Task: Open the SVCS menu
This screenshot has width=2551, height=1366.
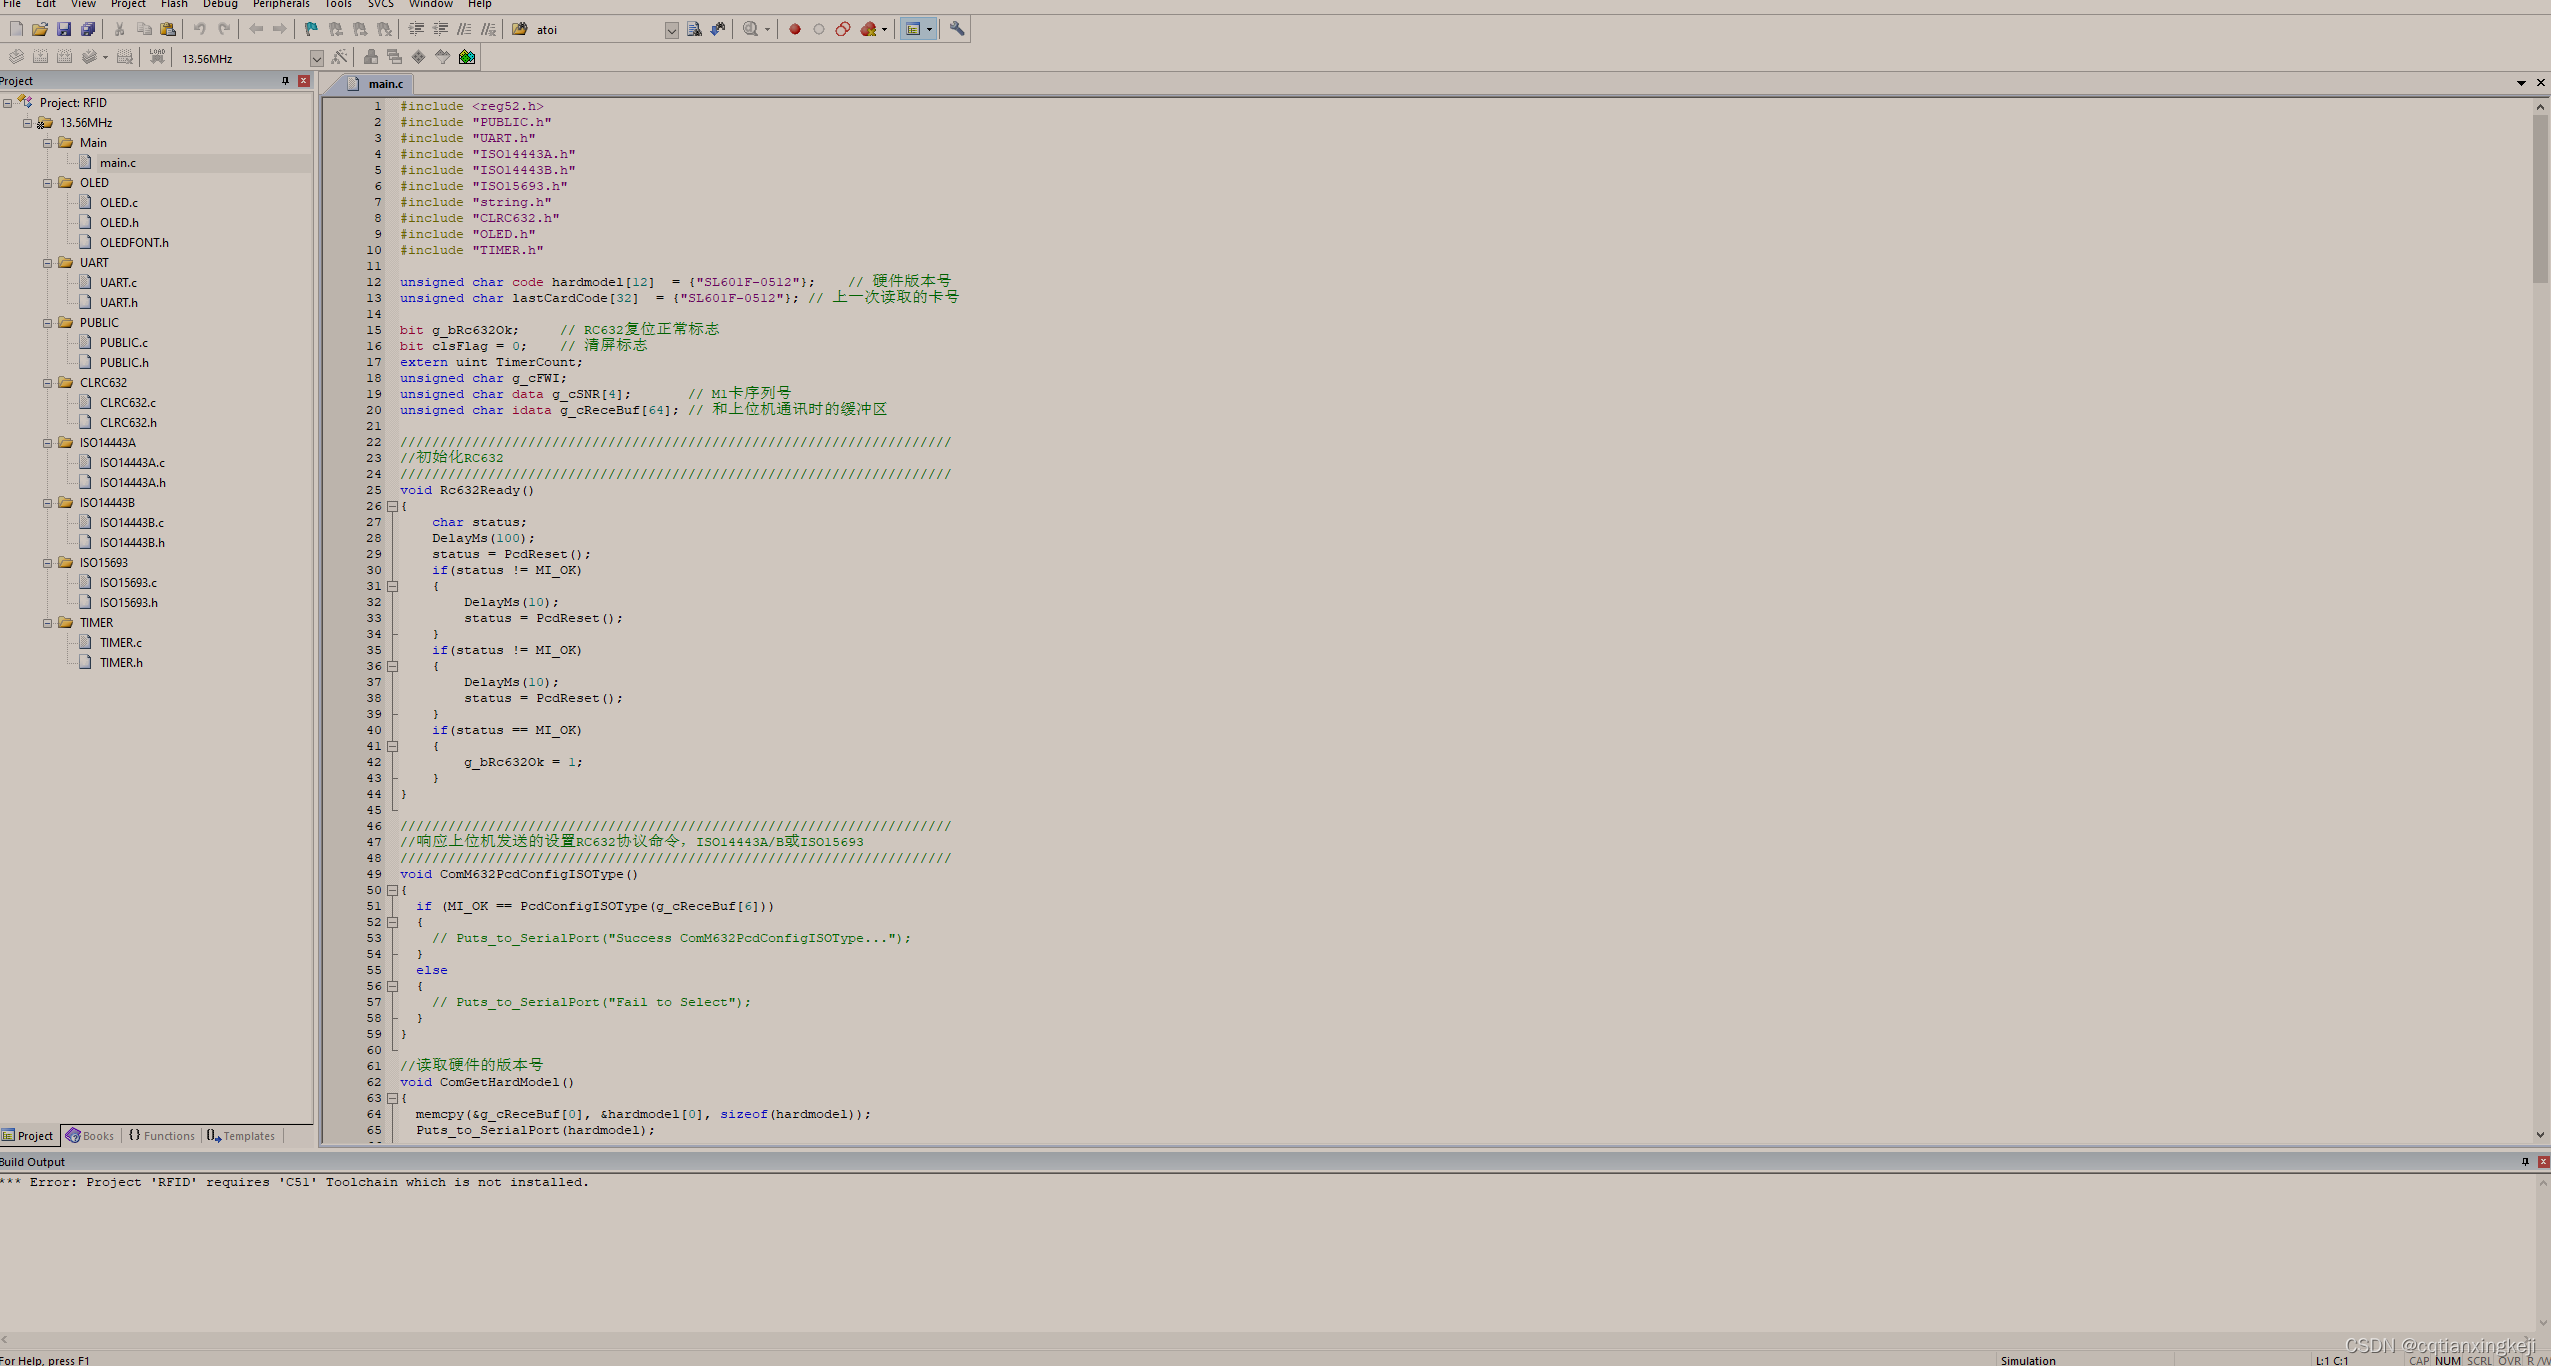Action: tap(381, 4)
